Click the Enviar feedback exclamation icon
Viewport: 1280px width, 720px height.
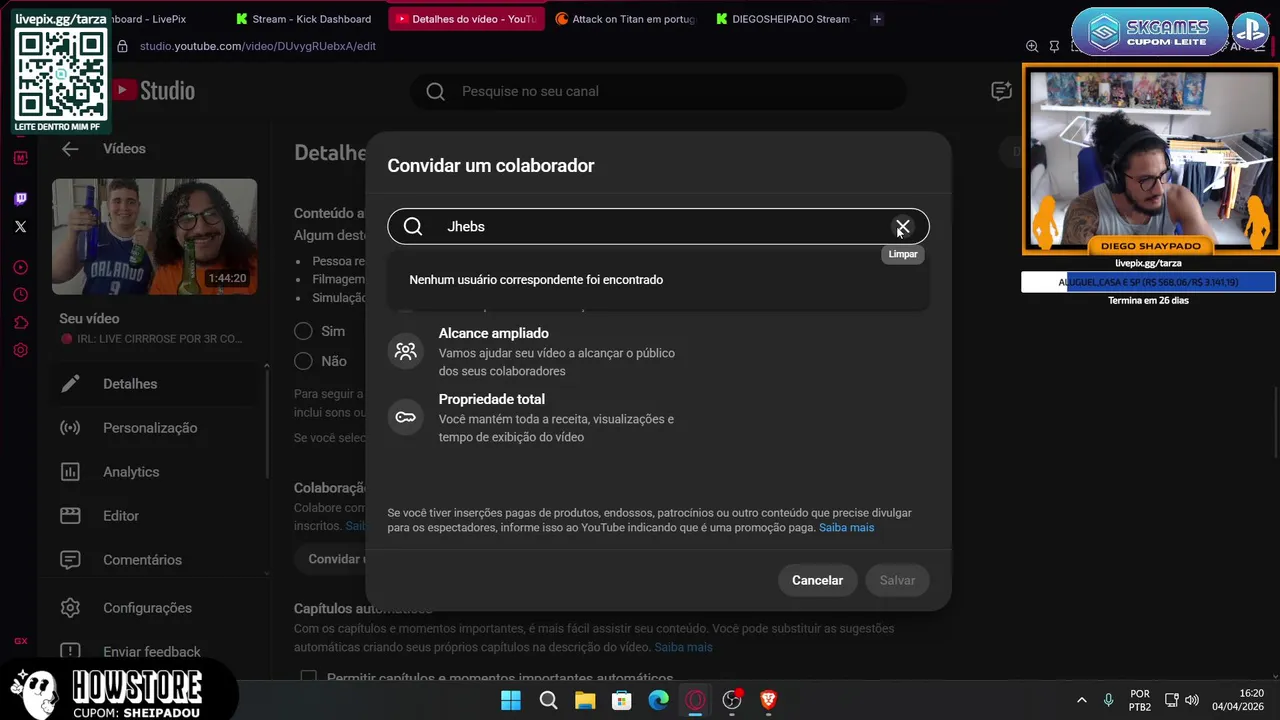click(x=70, y=652)
